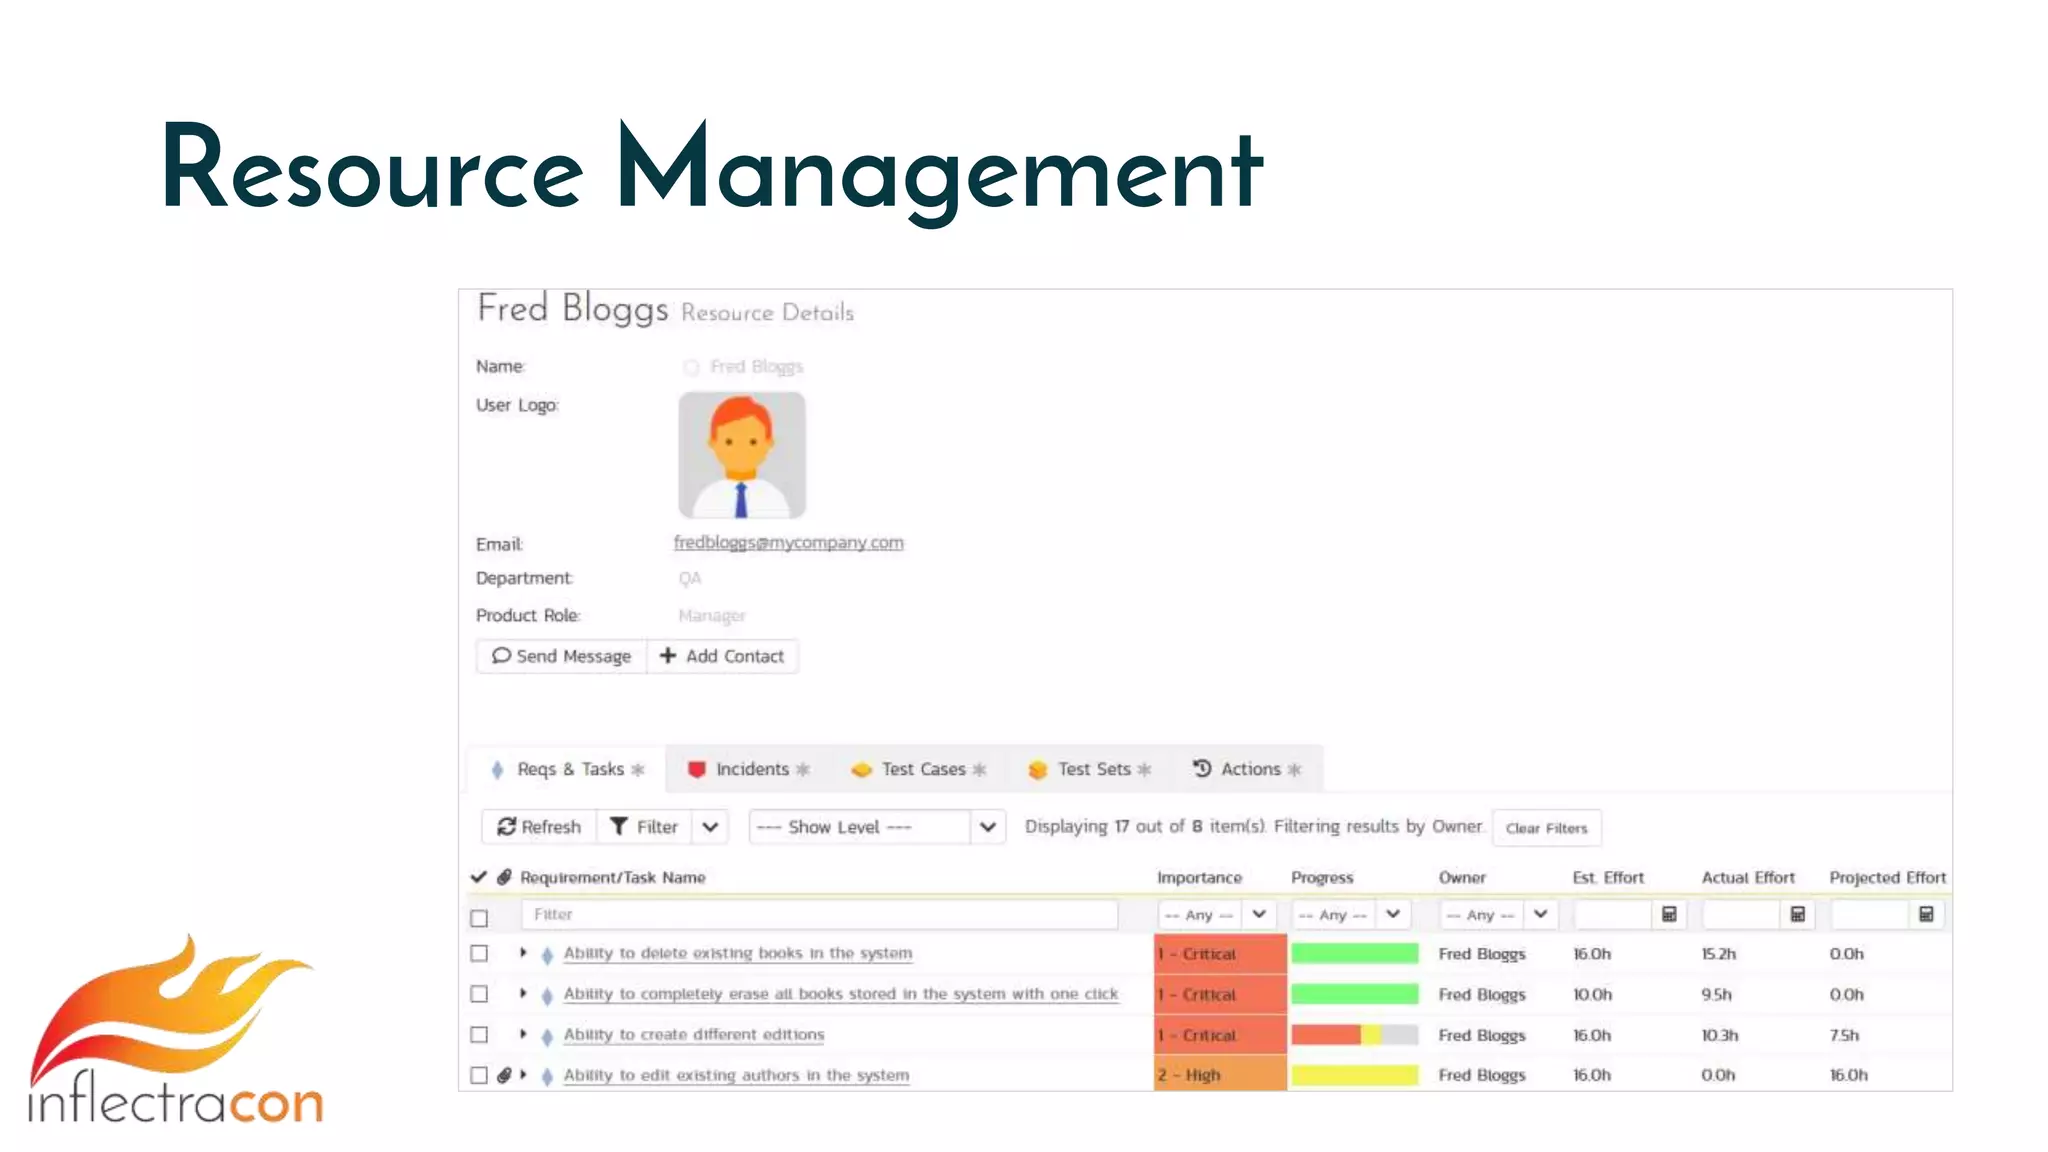Switch to the Reqs & Tasks tab
This screenshot has width=2048, height=1152.
coord(567,769)
